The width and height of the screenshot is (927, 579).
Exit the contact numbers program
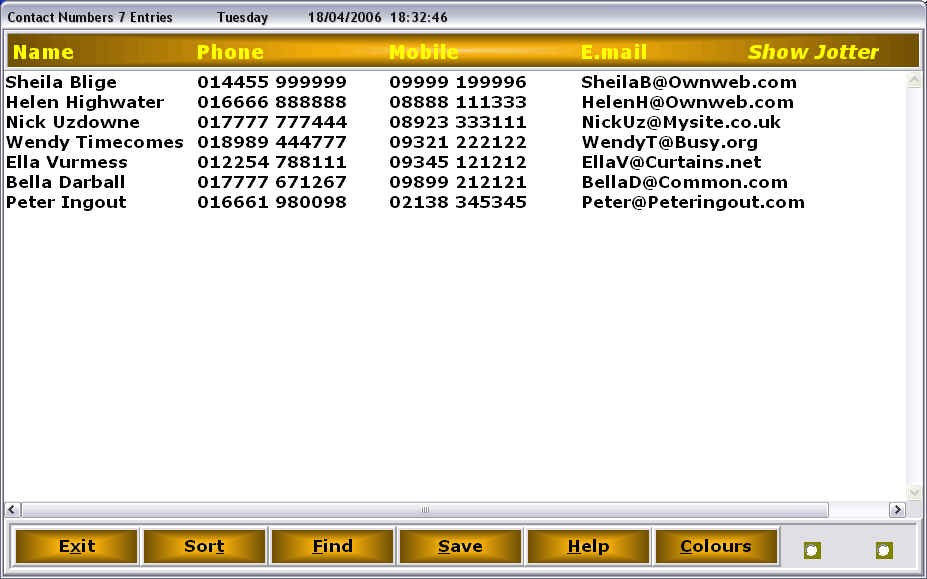point(77,546)
